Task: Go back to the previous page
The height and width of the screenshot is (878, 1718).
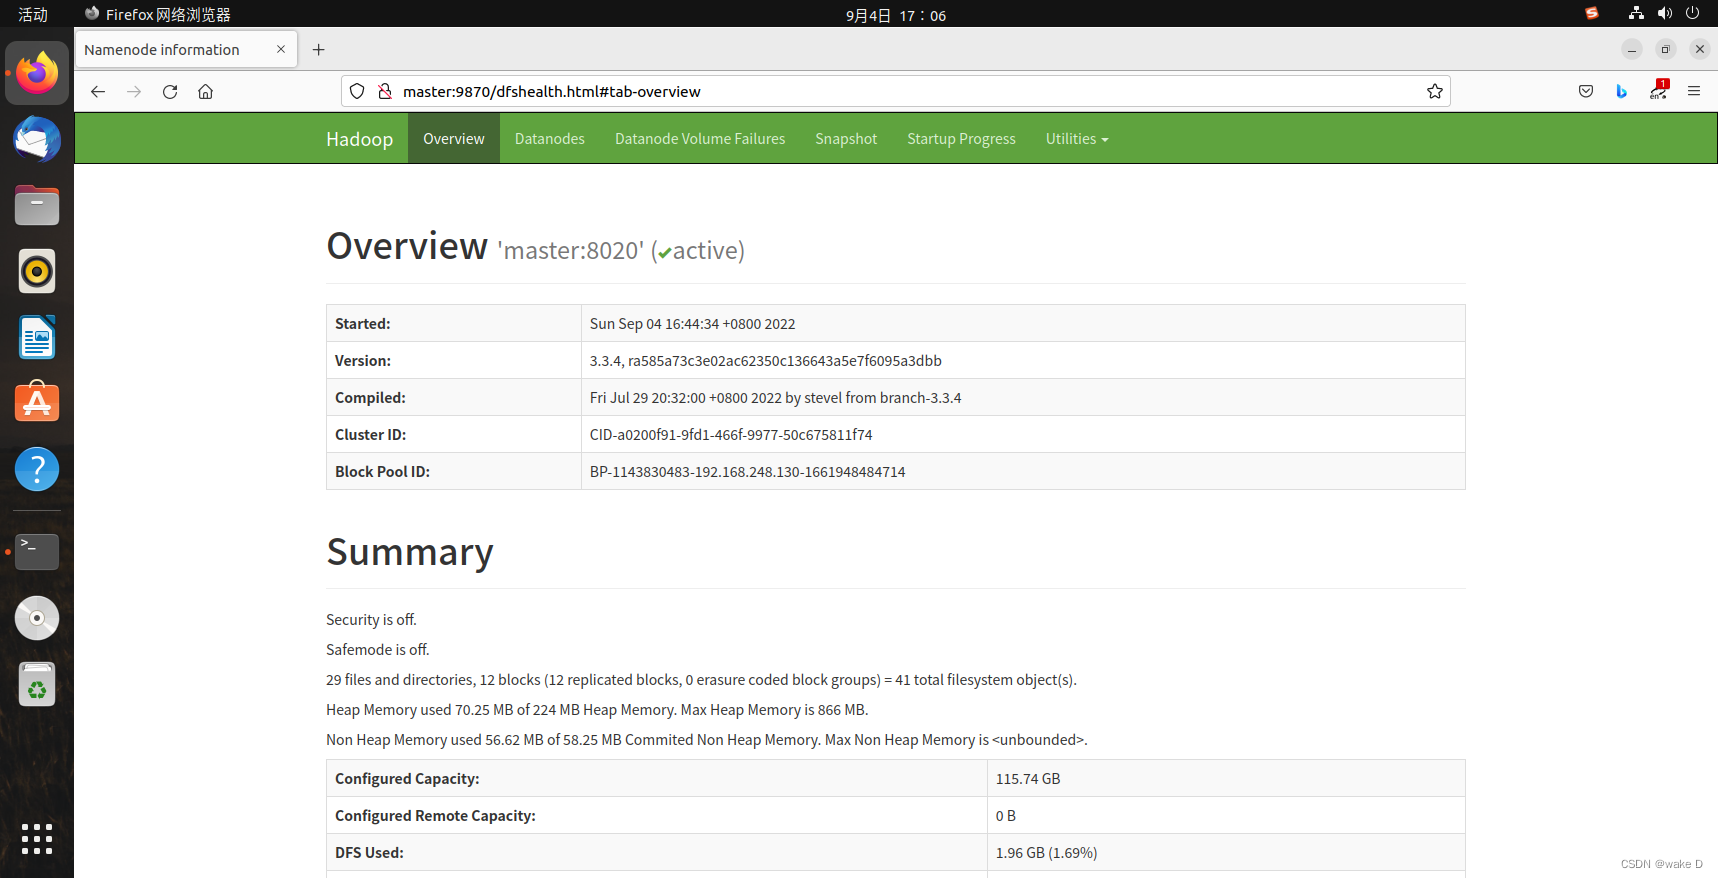Action: [x=98, y=91]
